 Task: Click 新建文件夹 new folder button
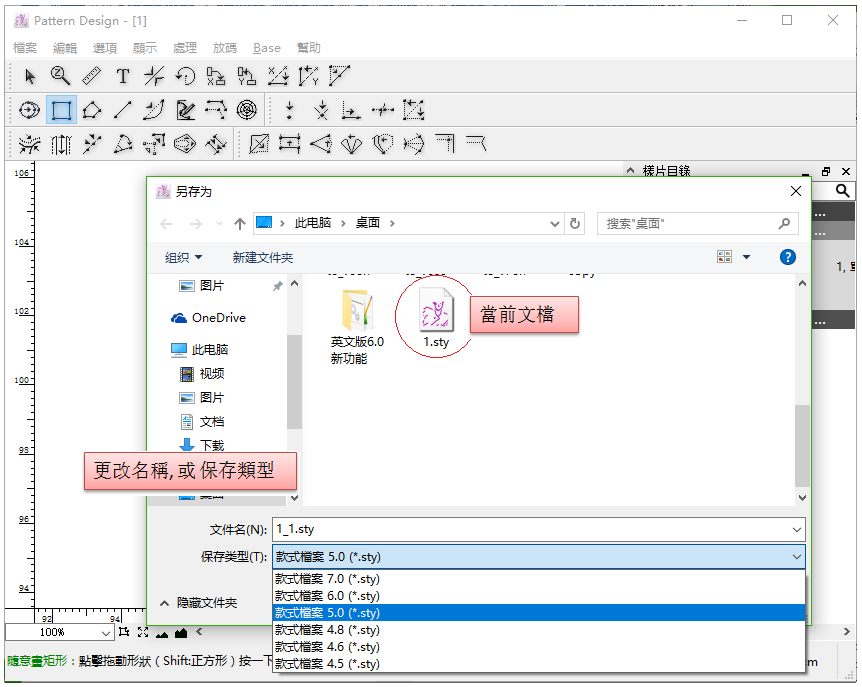pos(263,258)
